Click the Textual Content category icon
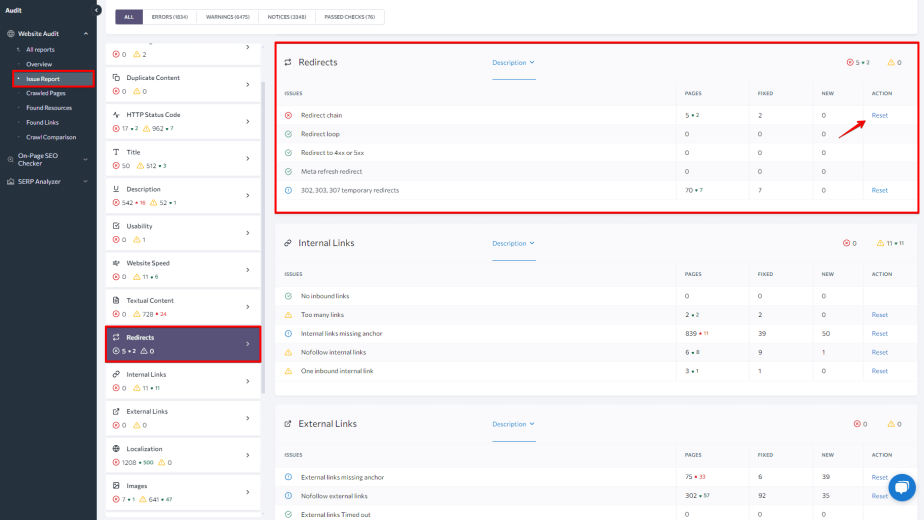 116,300
